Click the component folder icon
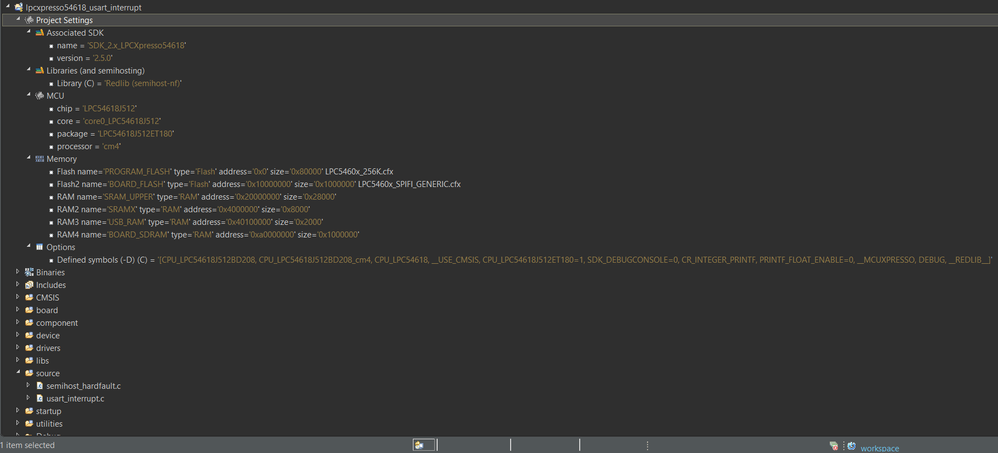Viewport: 998px width, 453px height. click(29, 323)
